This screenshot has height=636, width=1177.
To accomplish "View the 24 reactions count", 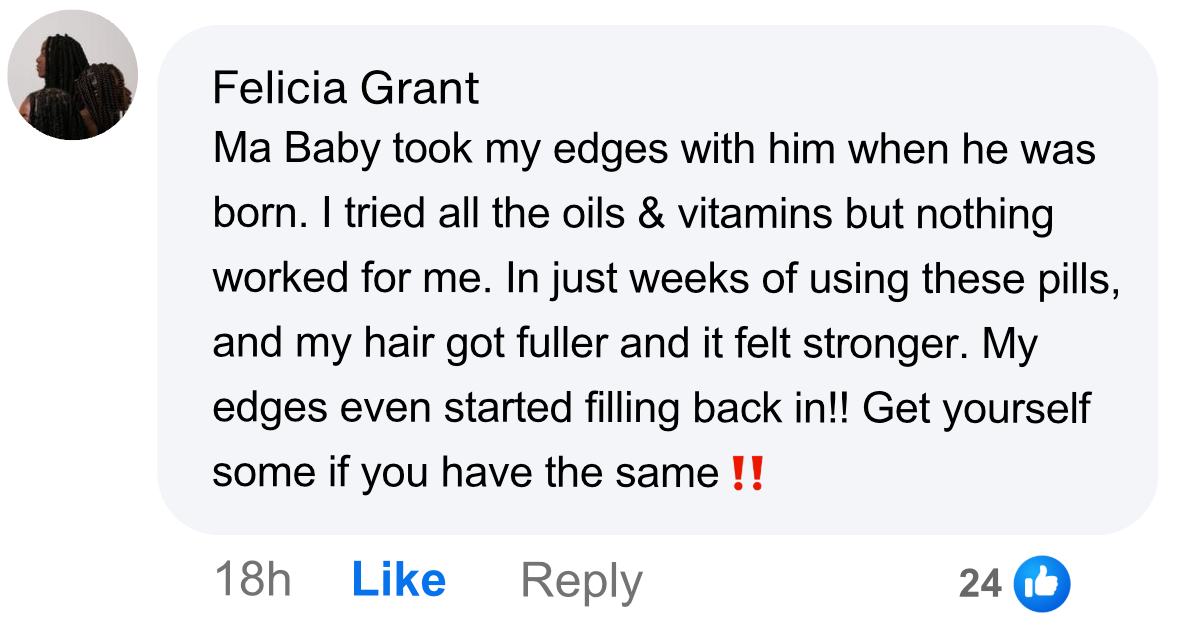I will point(980,583).
